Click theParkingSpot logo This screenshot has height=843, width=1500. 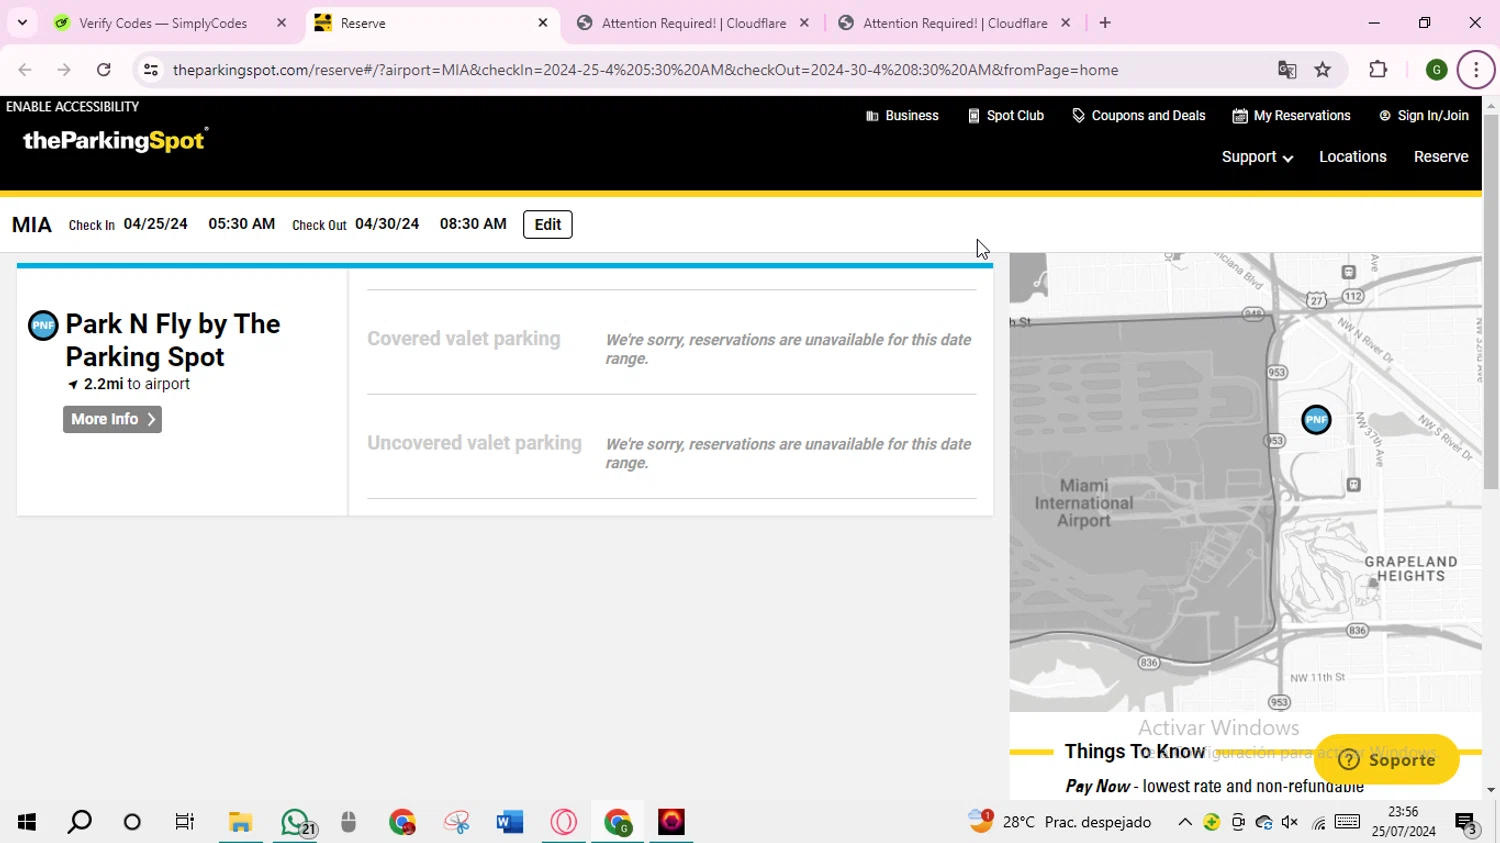coord(116,140)
